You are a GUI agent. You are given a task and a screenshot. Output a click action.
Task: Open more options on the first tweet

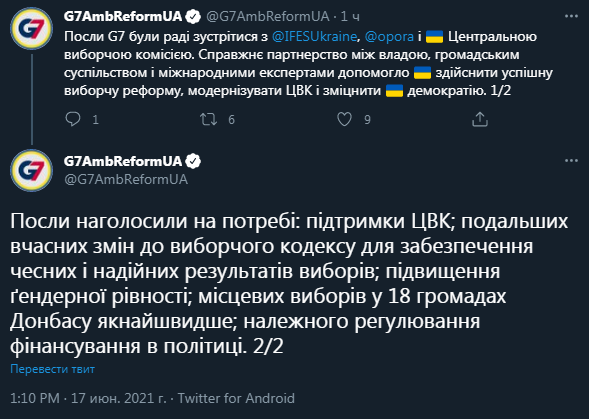coord(571,16)
